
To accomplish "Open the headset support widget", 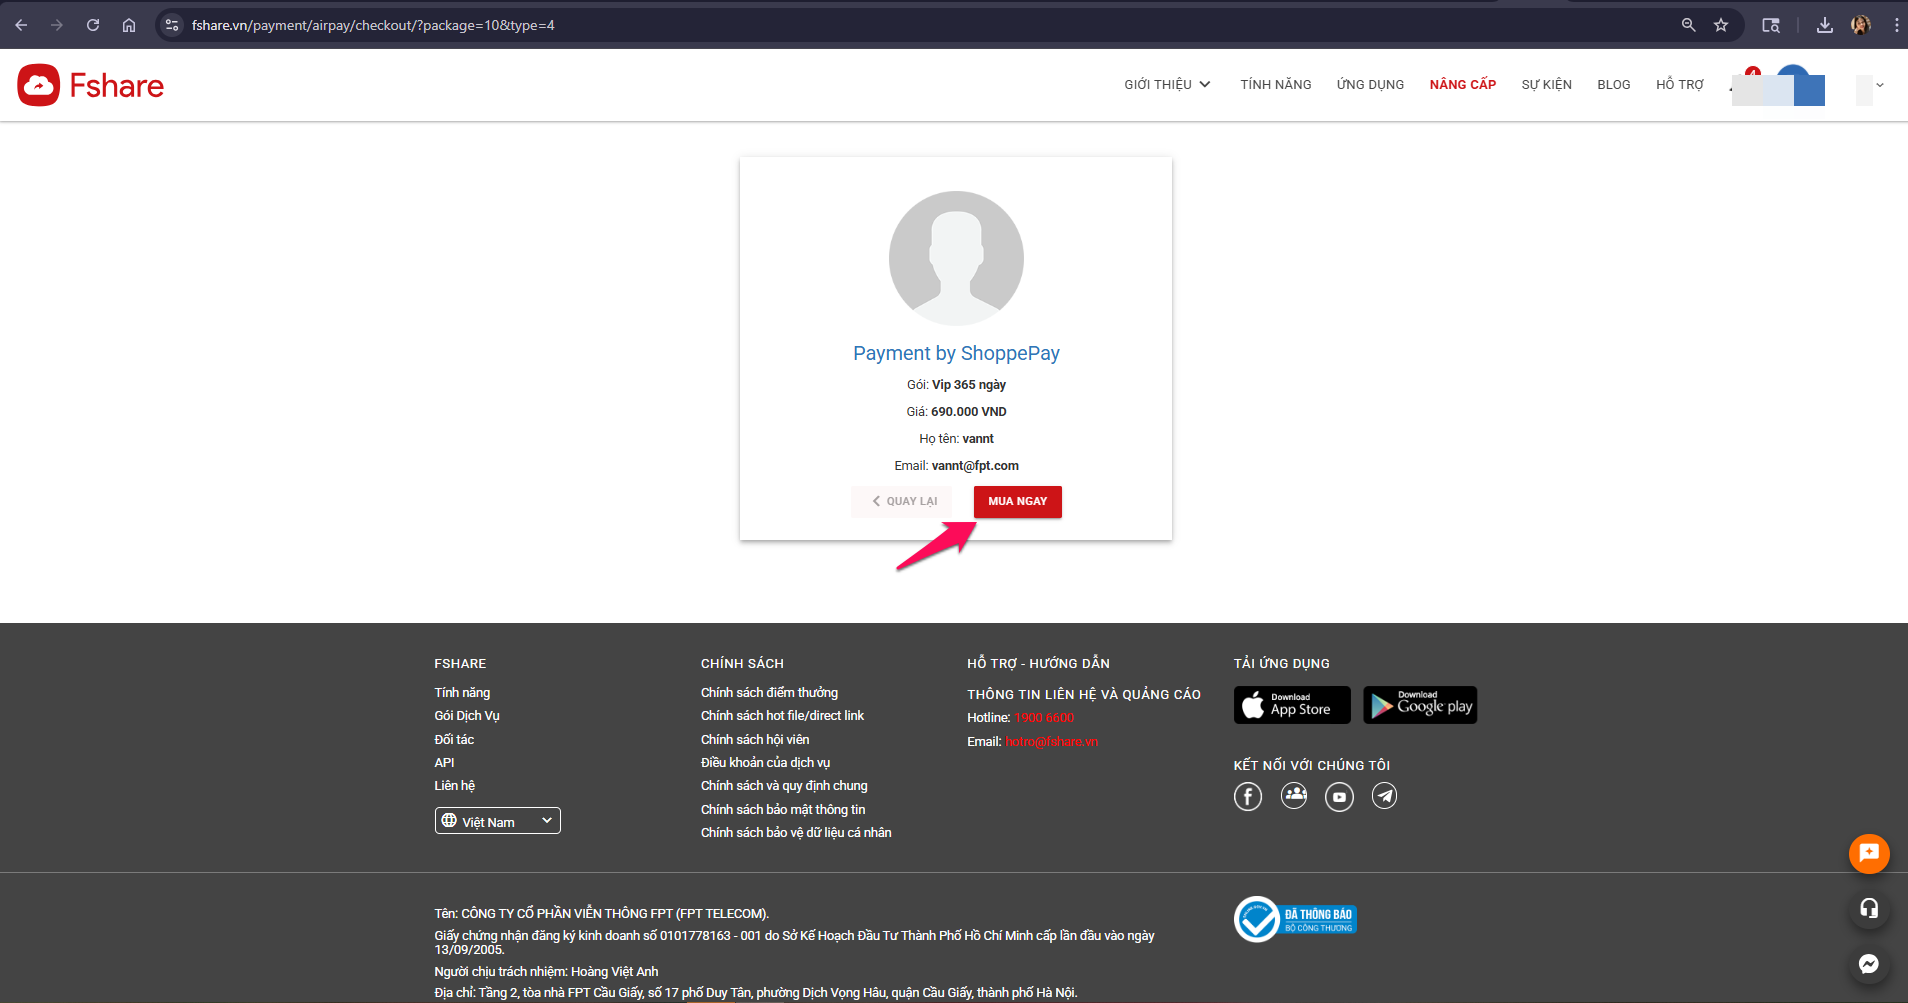I will (1869, 909).
